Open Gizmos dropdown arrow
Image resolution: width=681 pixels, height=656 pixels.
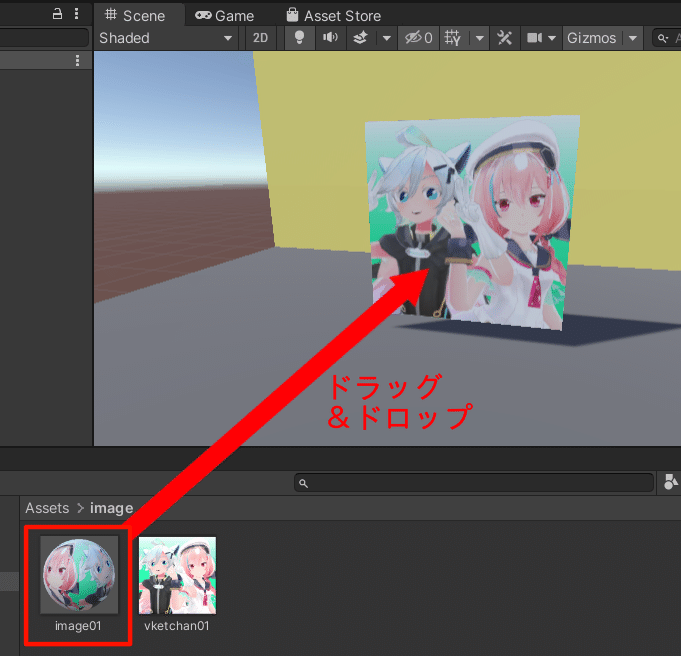tap(633, 38)
